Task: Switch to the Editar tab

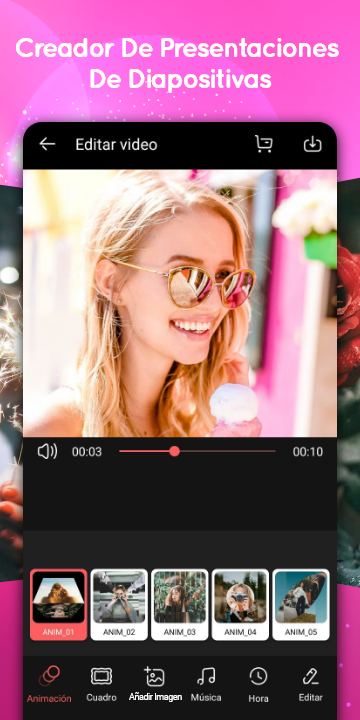Action: (310, 685)
